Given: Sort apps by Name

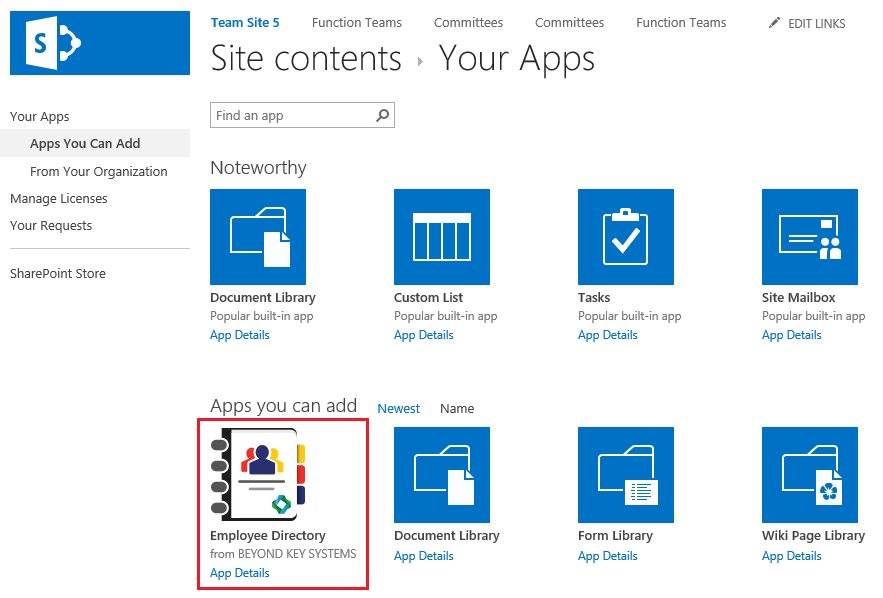Looking at the screenshot, I should (457, 408).
